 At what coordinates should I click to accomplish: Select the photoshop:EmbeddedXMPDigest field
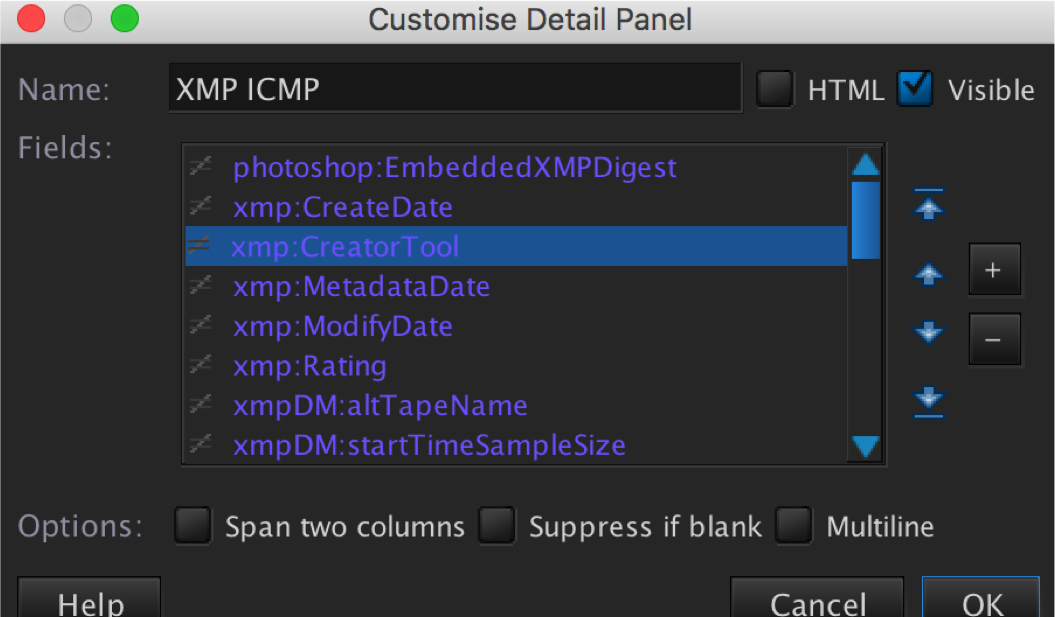tap(455, 167)
